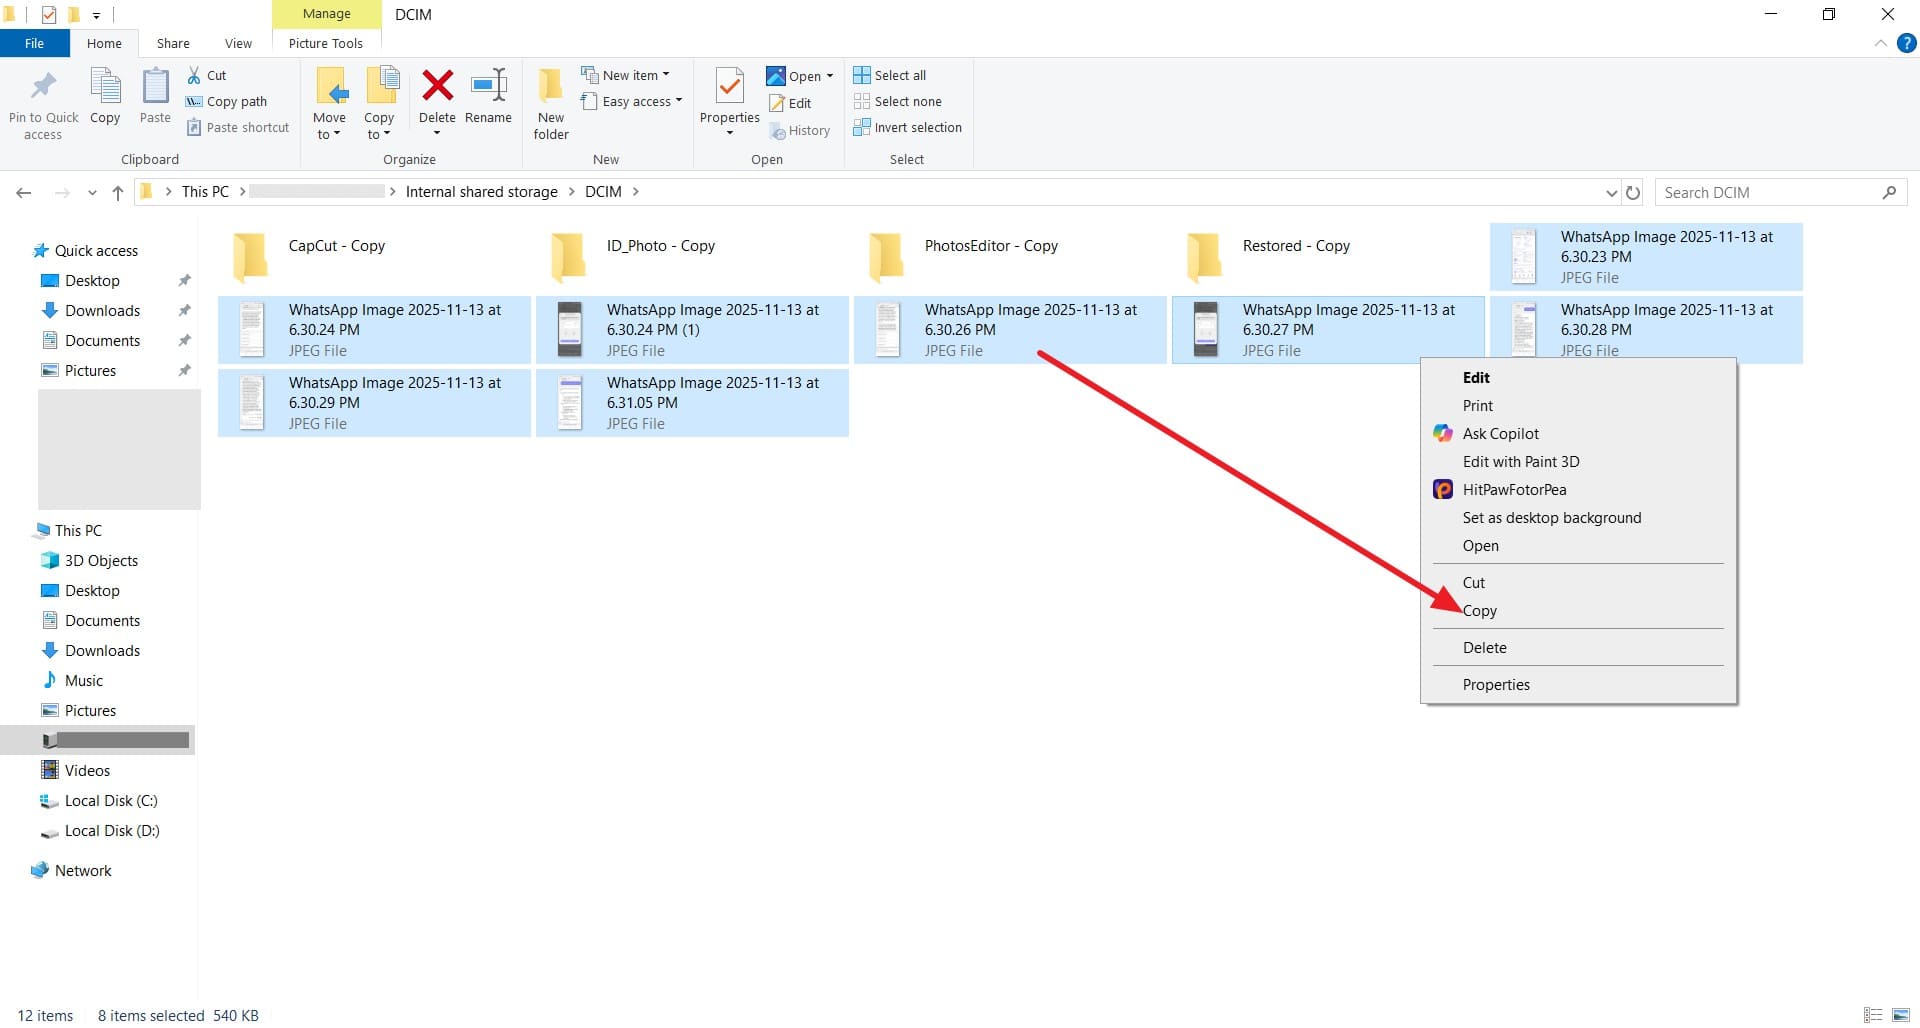Switch to the View ribbon tab

(x=238, y=43)
